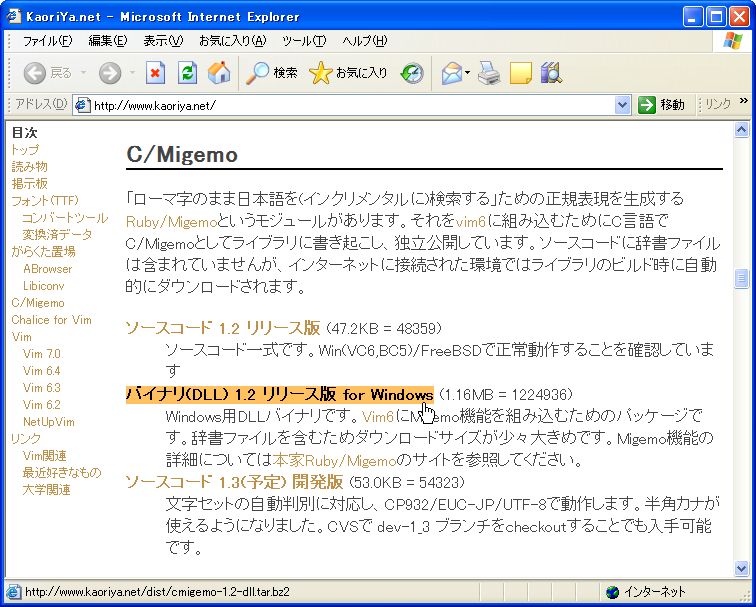Open ABrowser sidebar link
Viewport: 756px width, 607px height.
(47, 269)
